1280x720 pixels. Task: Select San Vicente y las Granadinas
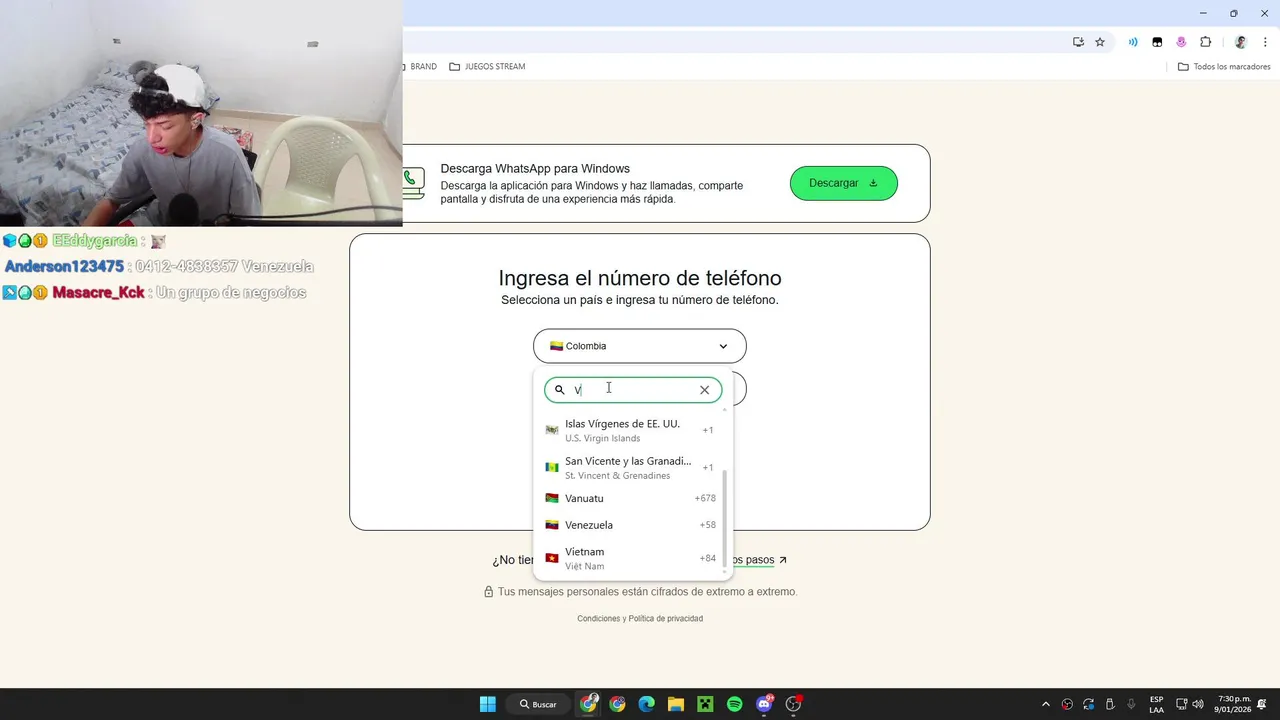click(x=632, y=467)
